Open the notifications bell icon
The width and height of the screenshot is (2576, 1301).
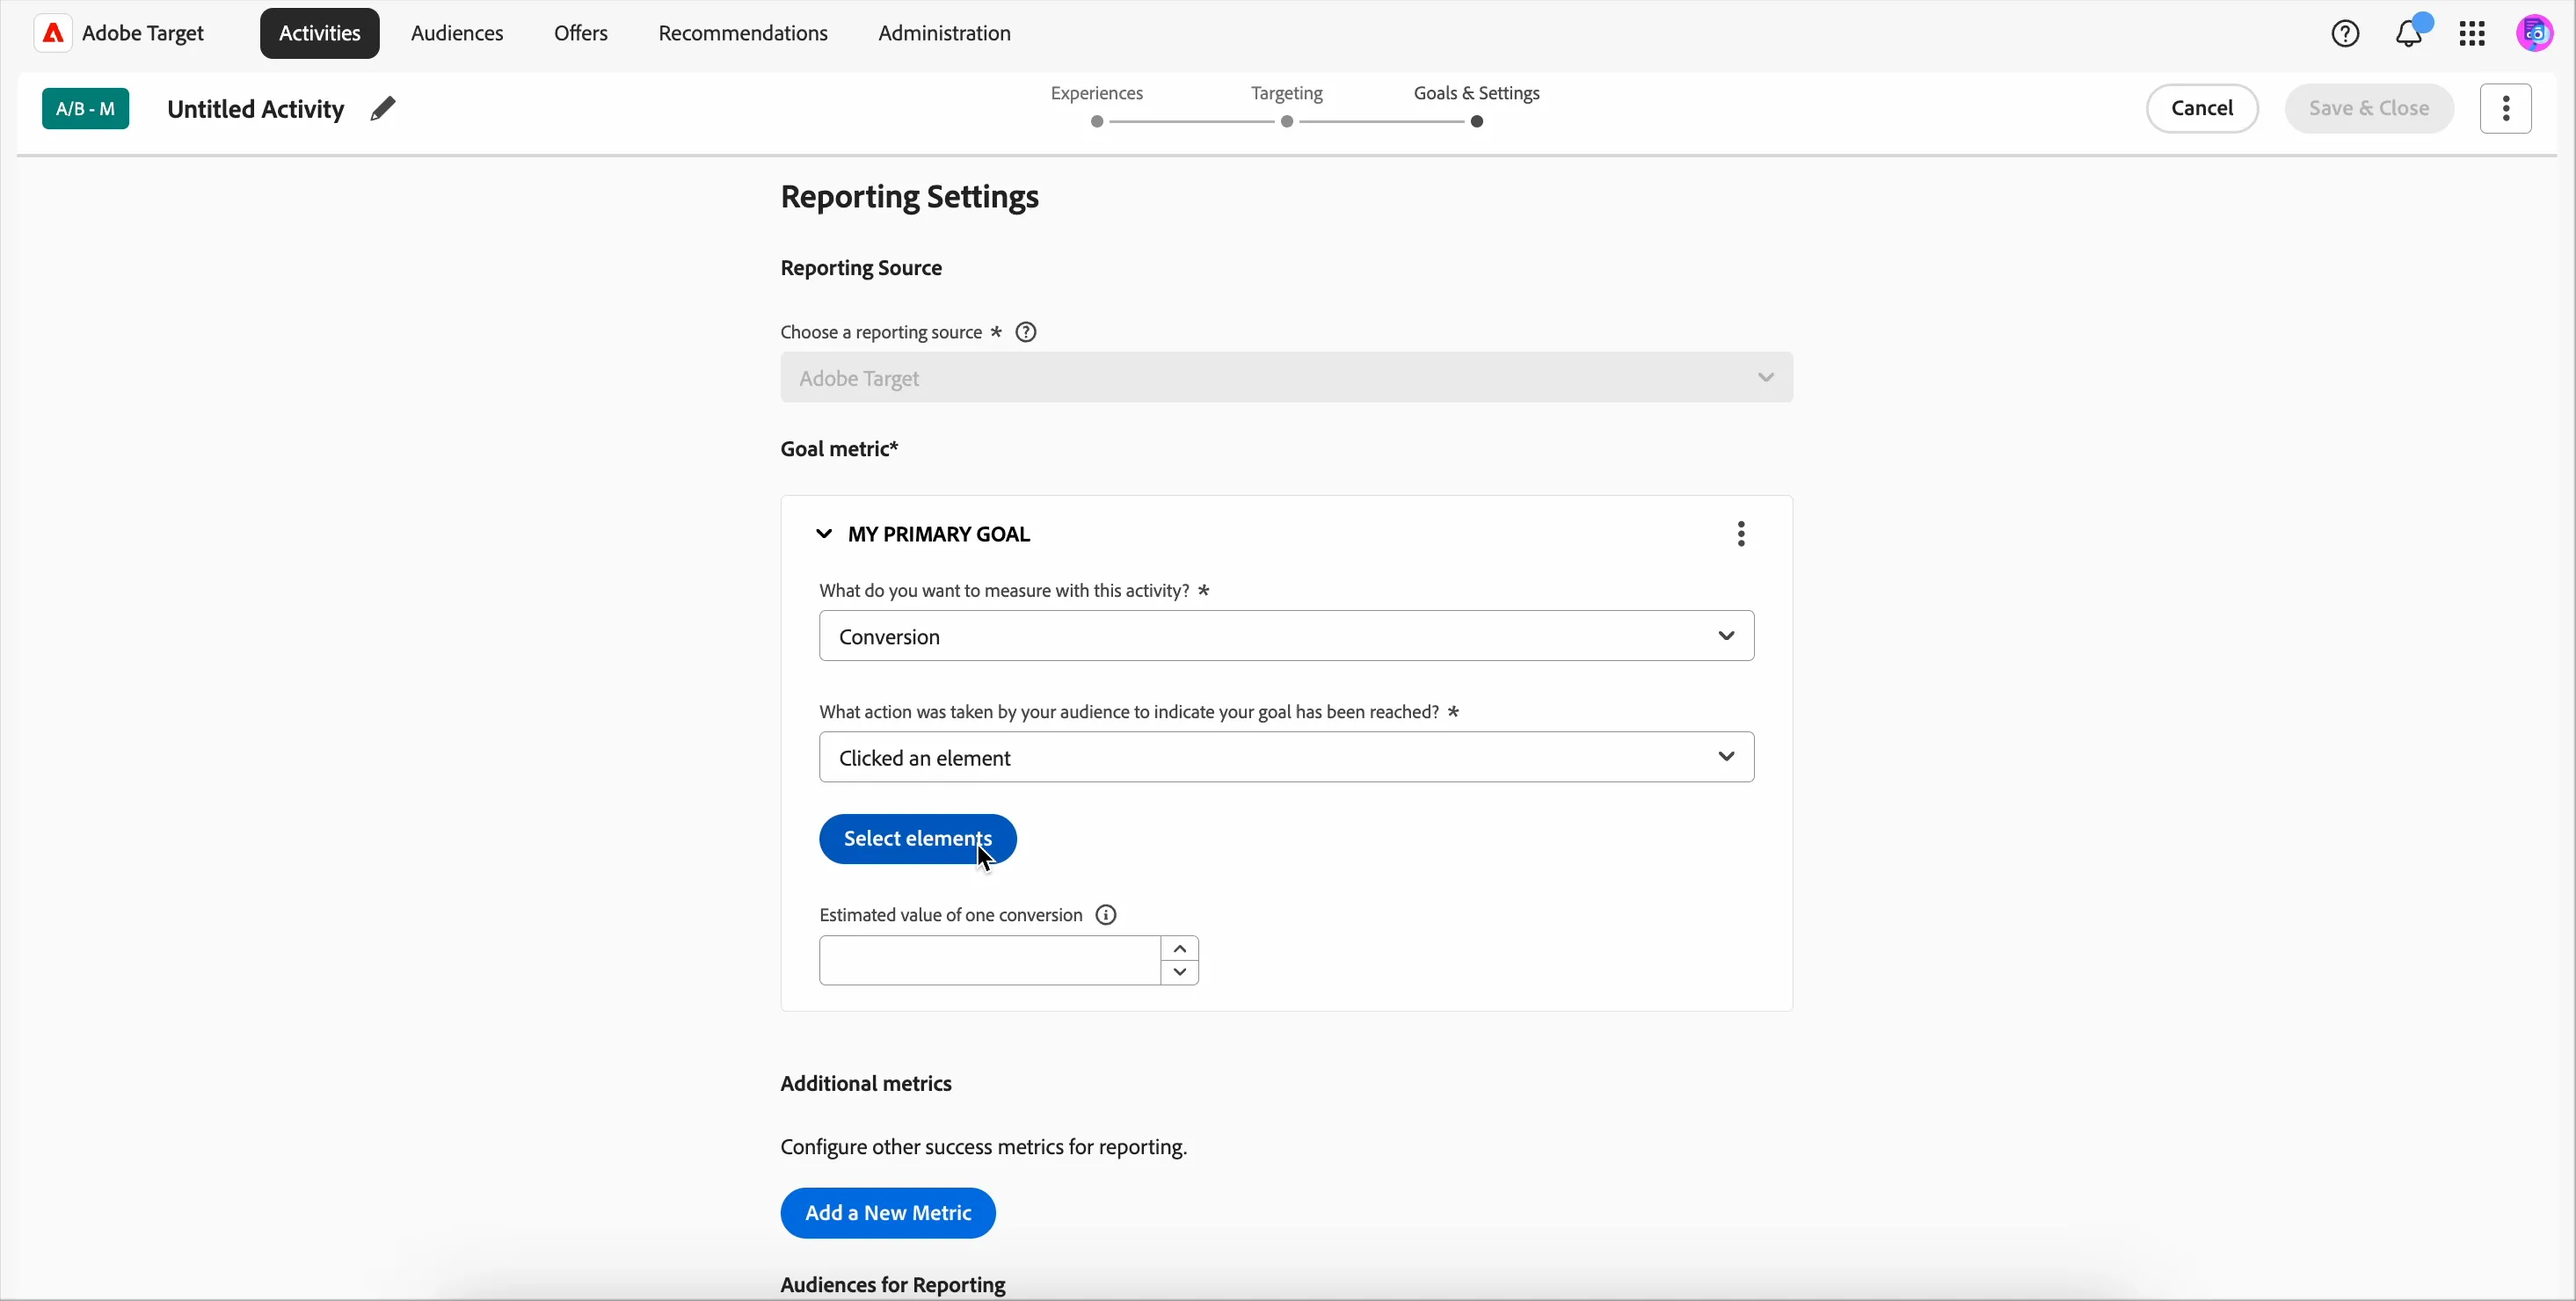click(2409, 34)
